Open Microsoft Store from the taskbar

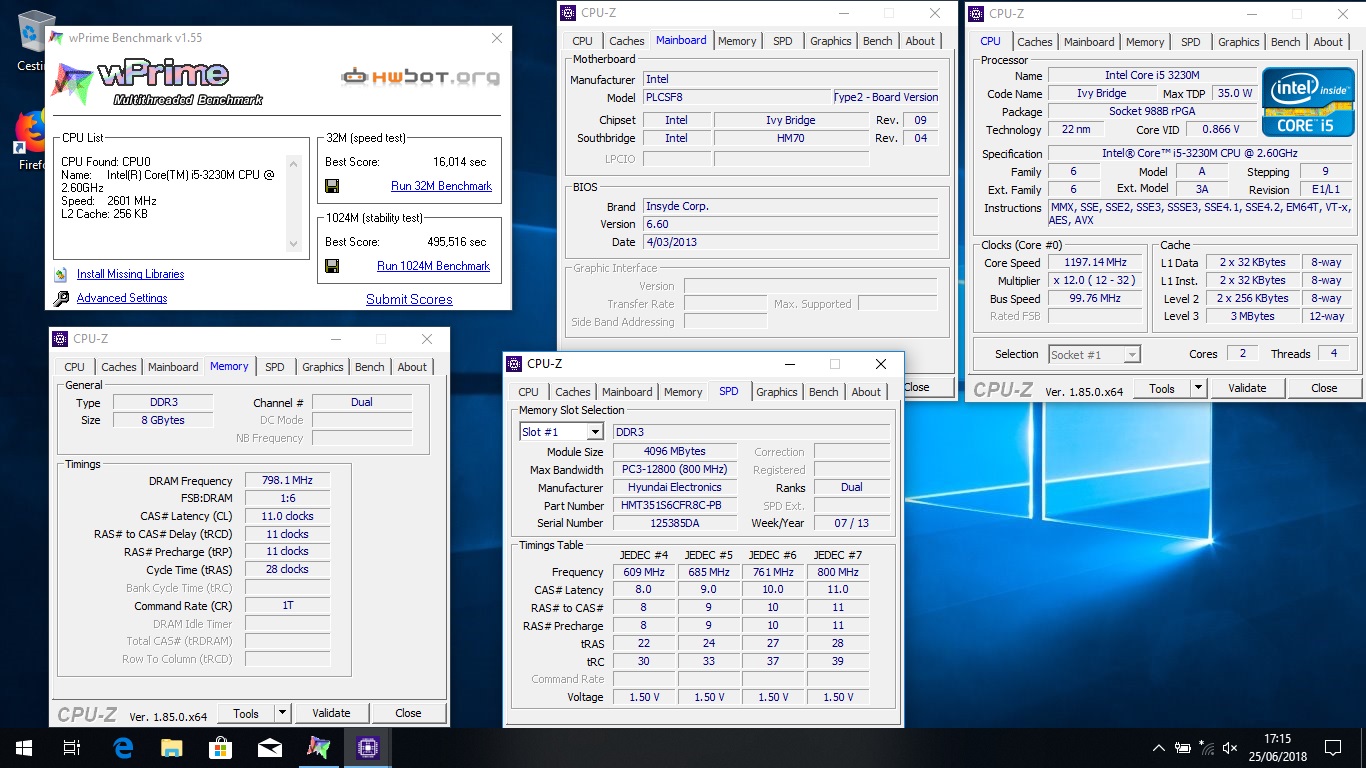point(221,747)
